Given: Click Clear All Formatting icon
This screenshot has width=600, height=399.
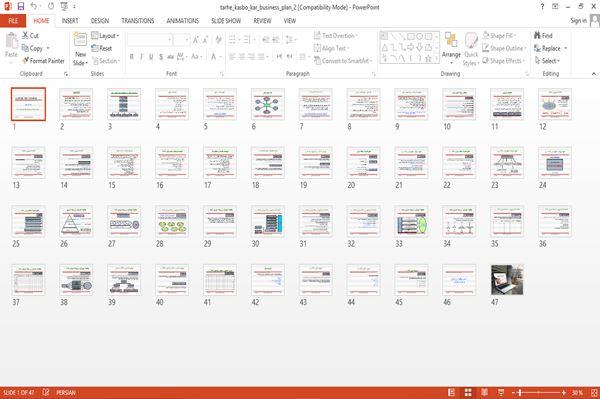Looking at the screenshot, I should pyautogui.click(x=218, y=39).
